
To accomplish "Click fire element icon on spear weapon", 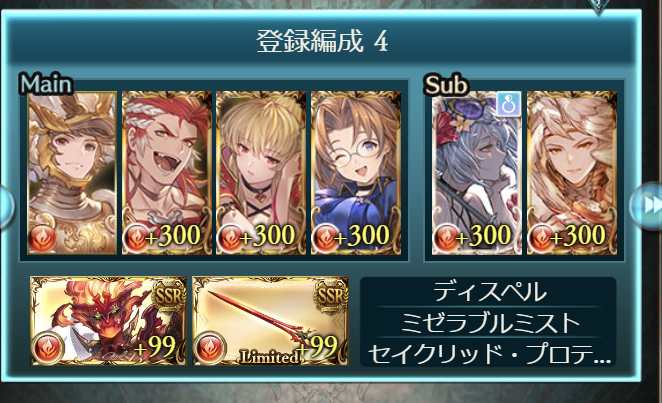I will pos(210,348).
